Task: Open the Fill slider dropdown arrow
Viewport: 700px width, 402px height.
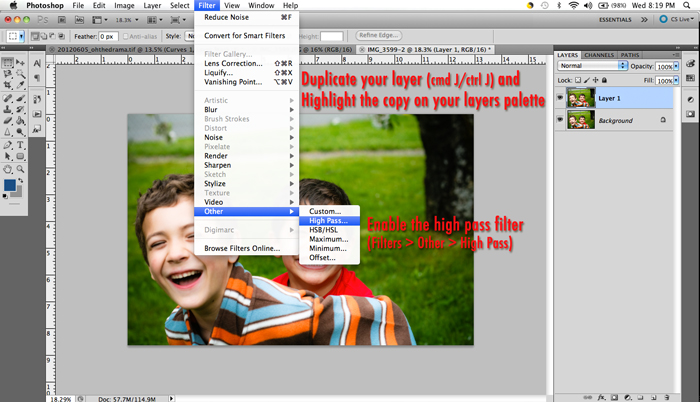Action: click(676, 80)
